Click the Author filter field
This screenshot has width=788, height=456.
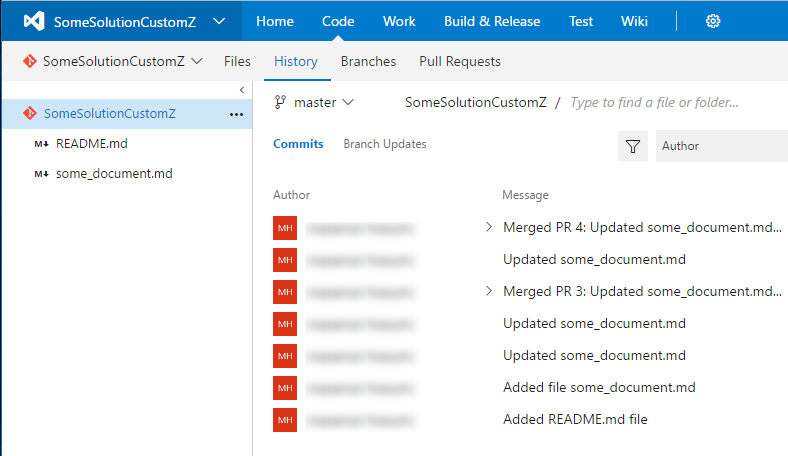coord(722,146)
